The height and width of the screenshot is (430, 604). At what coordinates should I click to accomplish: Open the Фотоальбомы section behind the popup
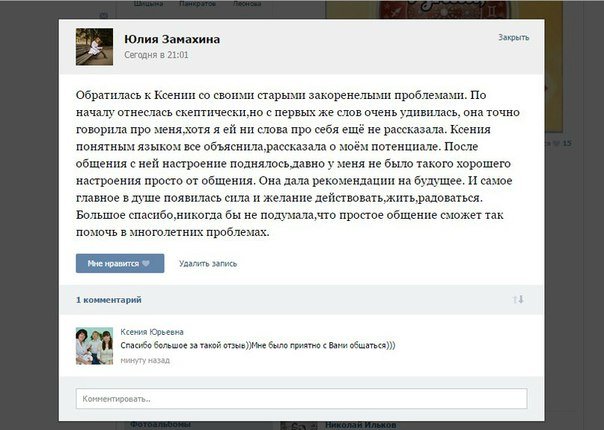point(160,424)
